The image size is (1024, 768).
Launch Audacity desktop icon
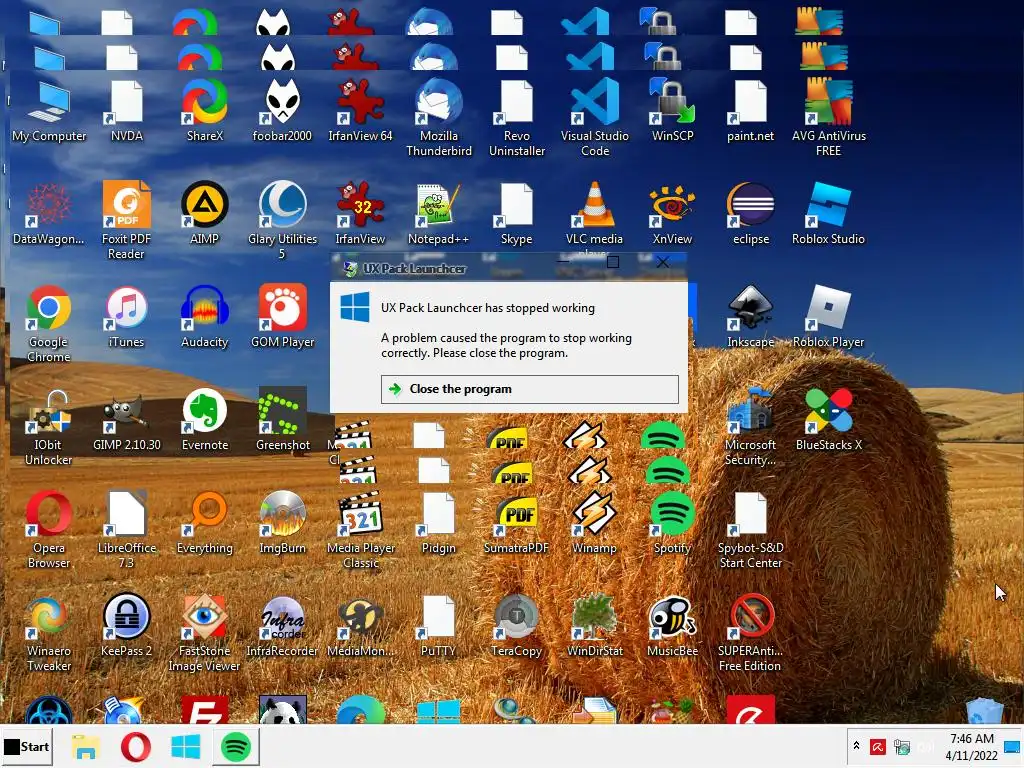204,318
